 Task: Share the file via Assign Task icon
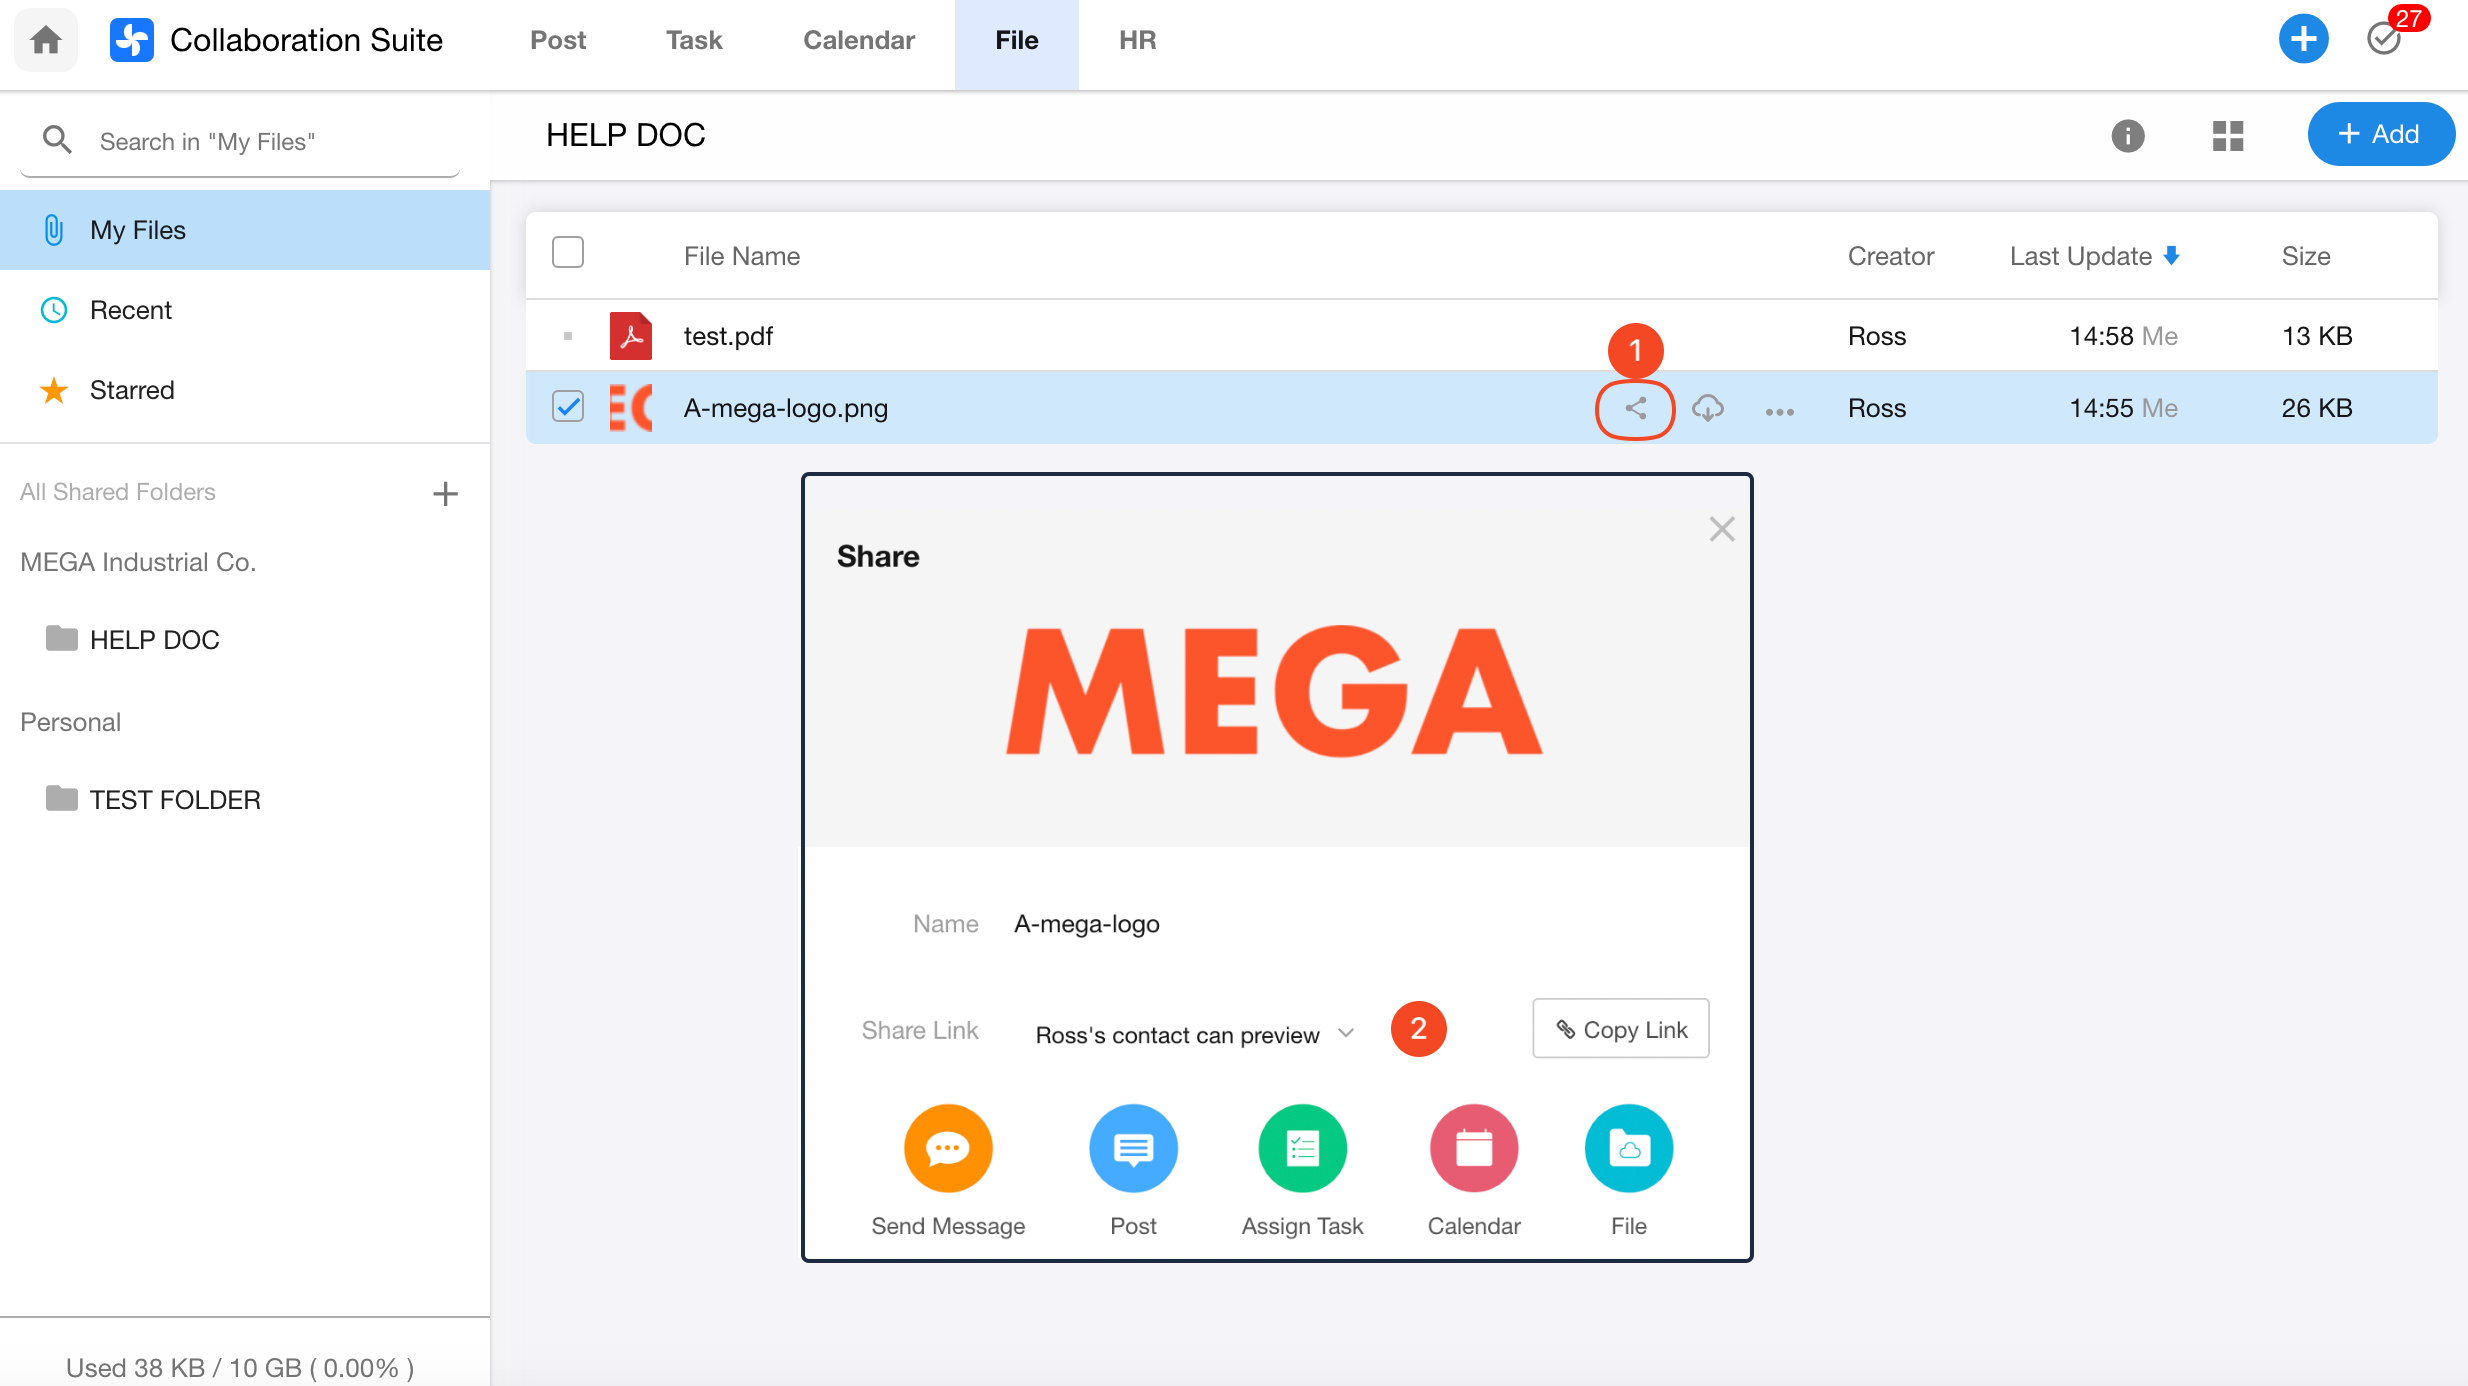[x=1302, y=1148]
